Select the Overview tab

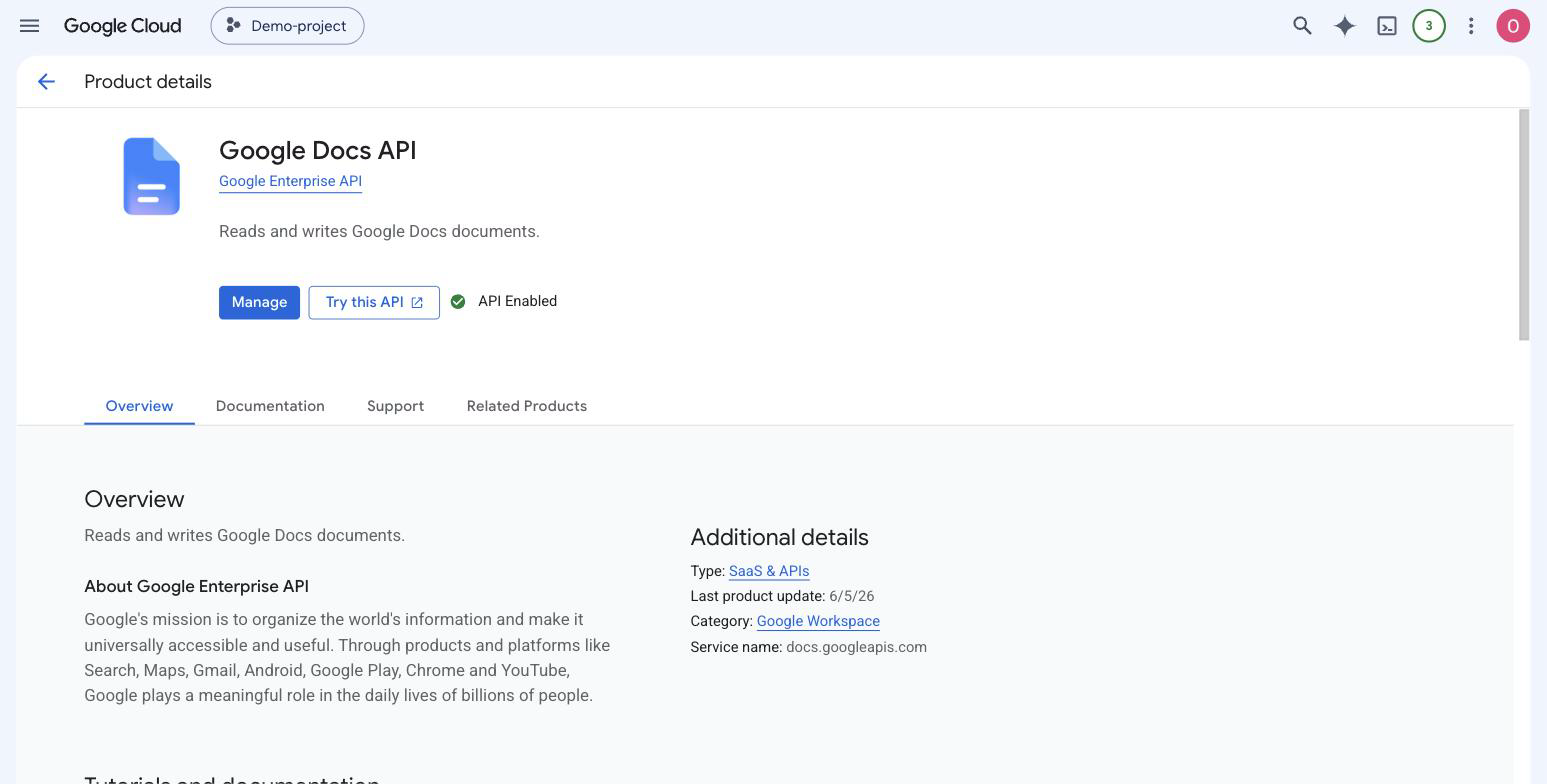(x=139, y=406)
